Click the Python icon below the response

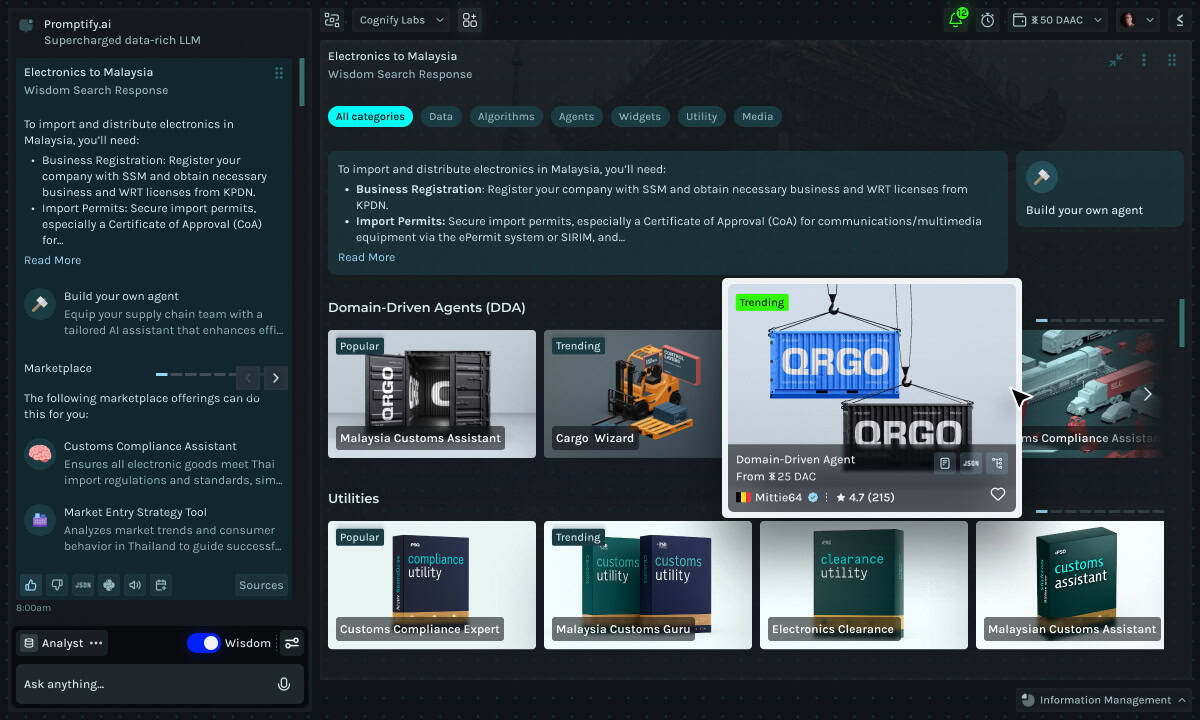click(108, 585)
